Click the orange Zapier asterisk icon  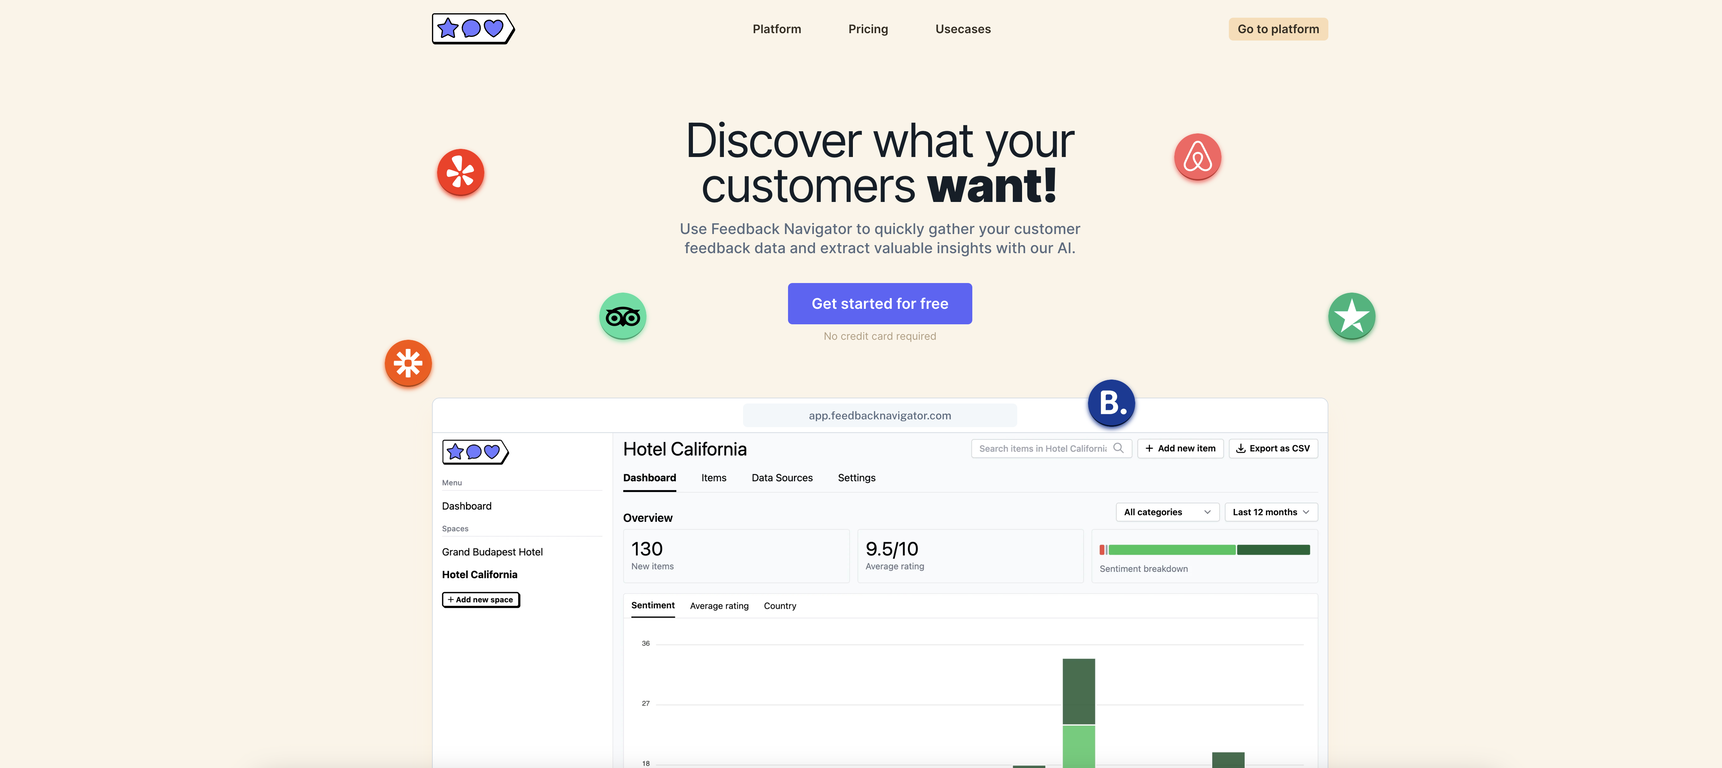point(408,363)
